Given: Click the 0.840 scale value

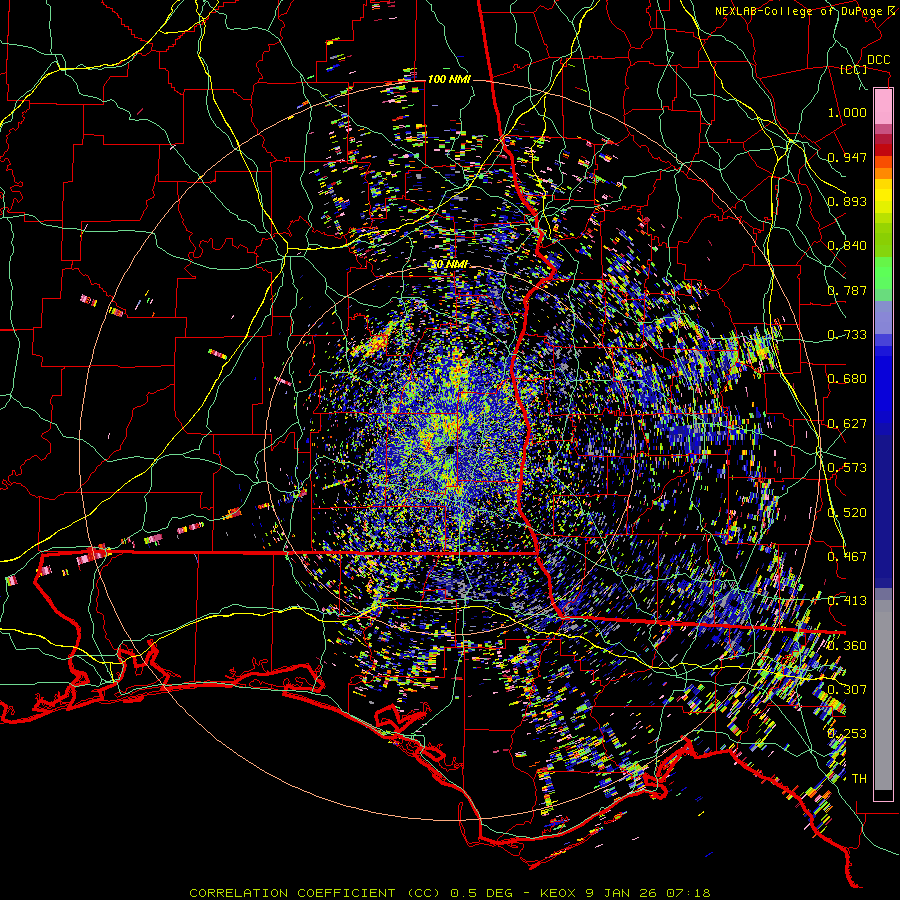Looking at the screenshot, I should [847, 246].
